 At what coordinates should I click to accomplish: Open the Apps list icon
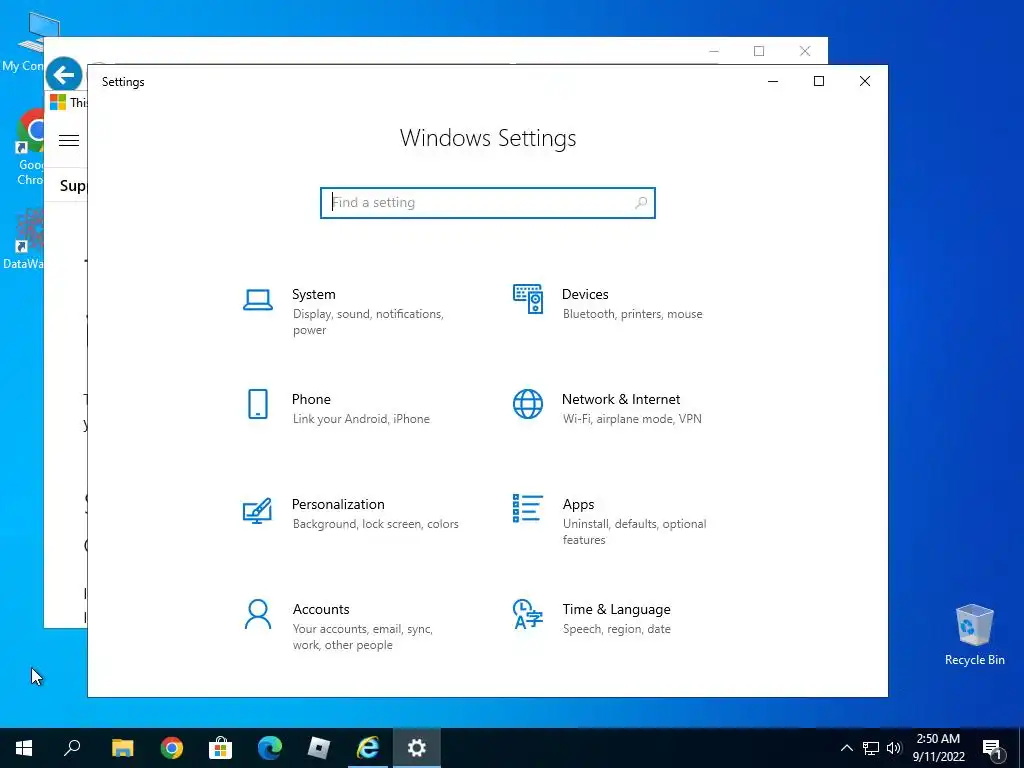[x=528, y=508]
